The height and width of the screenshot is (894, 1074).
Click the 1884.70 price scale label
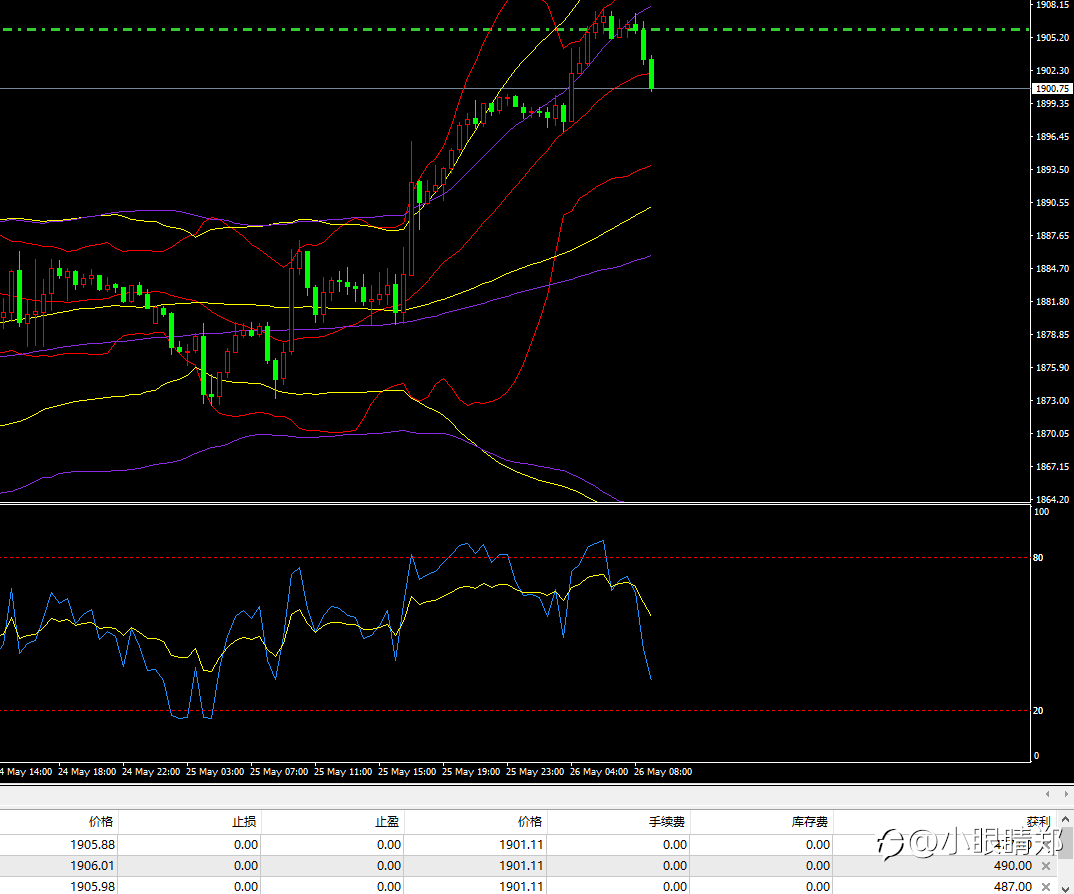coord(1052,269)
